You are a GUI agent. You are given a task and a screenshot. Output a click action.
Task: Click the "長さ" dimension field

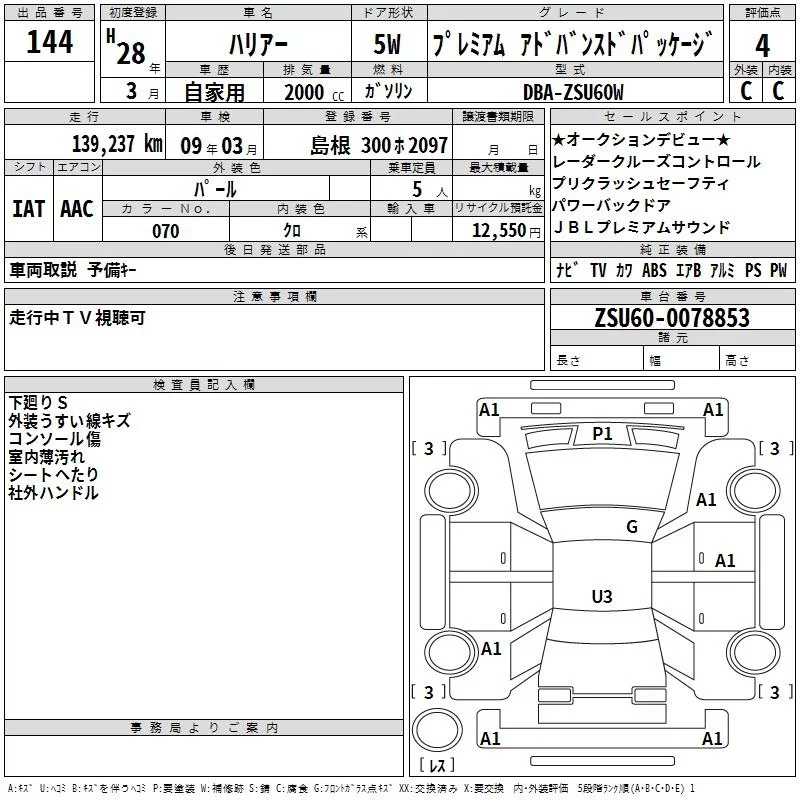[596, 359]
